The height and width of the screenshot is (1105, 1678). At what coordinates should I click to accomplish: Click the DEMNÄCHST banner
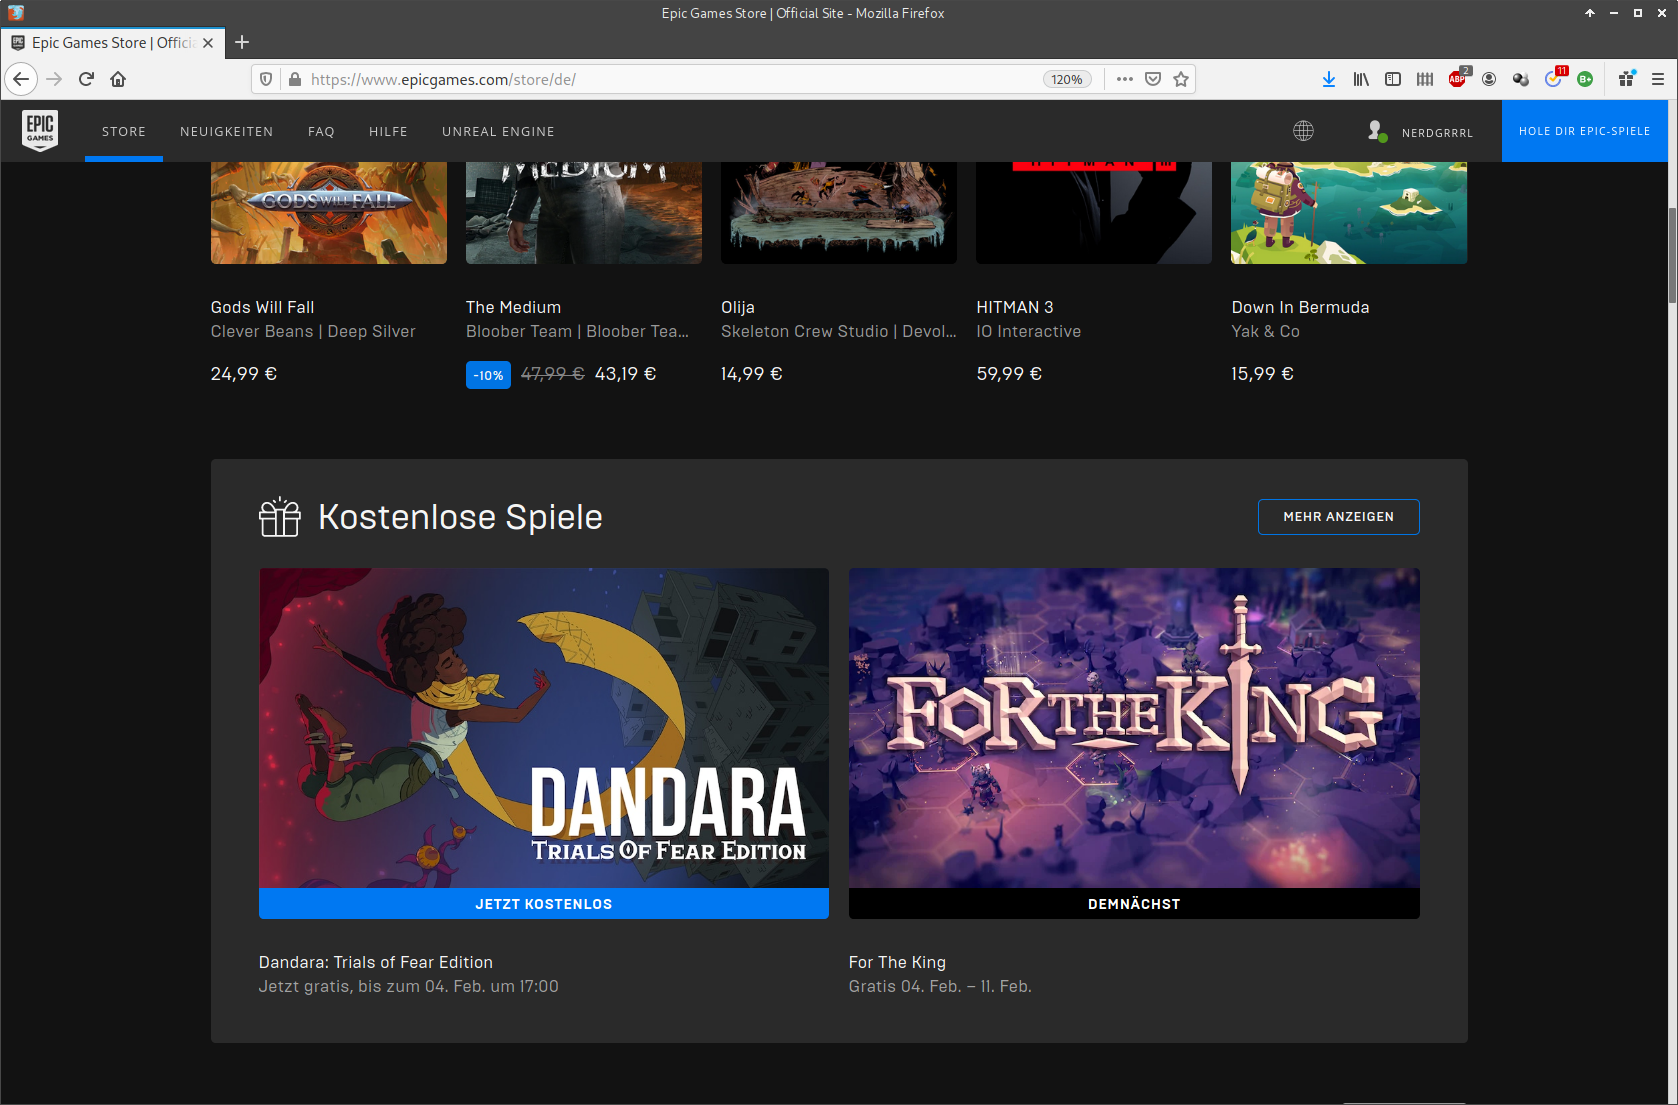pos(1134,904)
